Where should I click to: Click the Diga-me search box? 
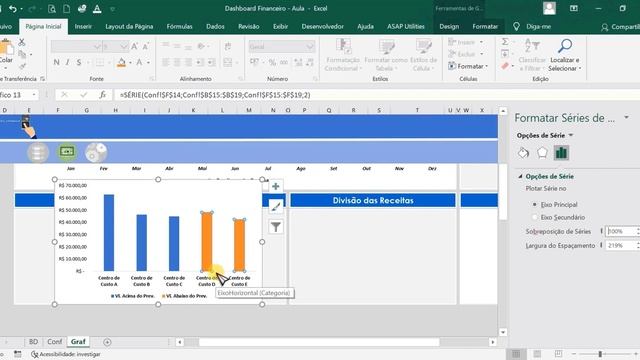click(x=533, y=27)
